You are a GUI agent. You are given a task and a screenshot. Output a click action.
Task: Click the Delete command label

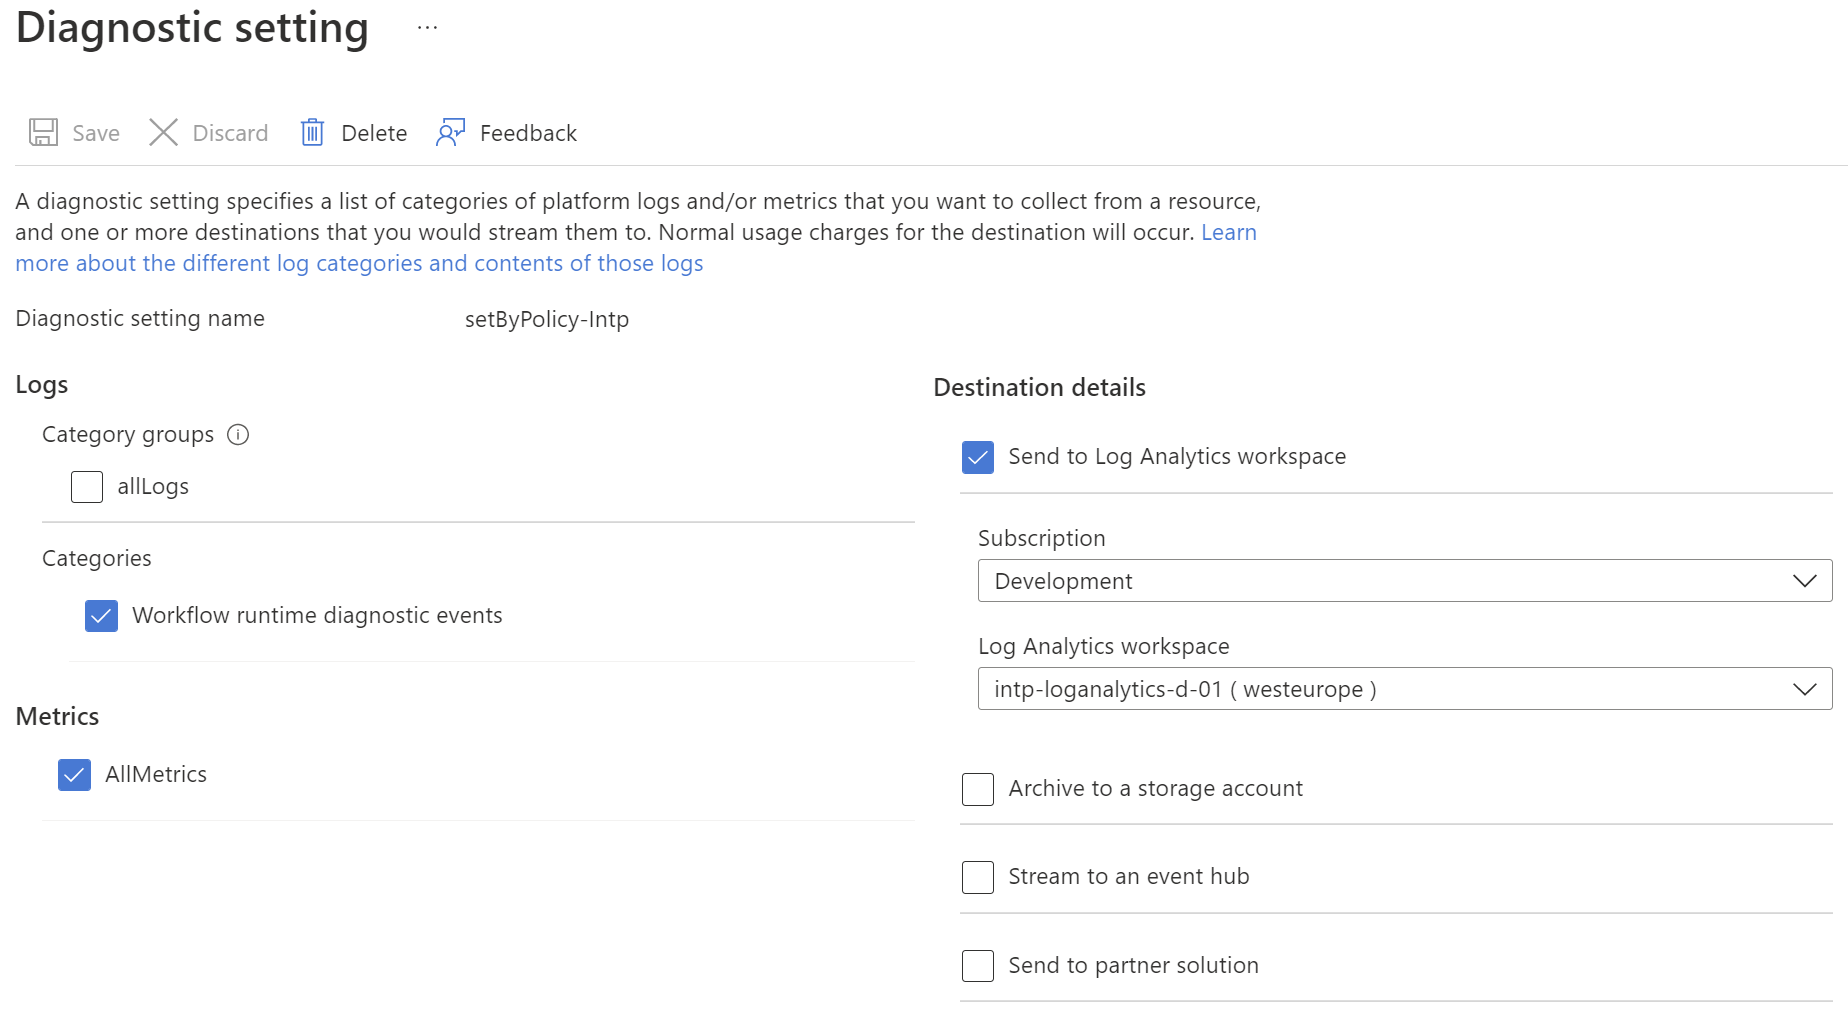click(374, 132)
